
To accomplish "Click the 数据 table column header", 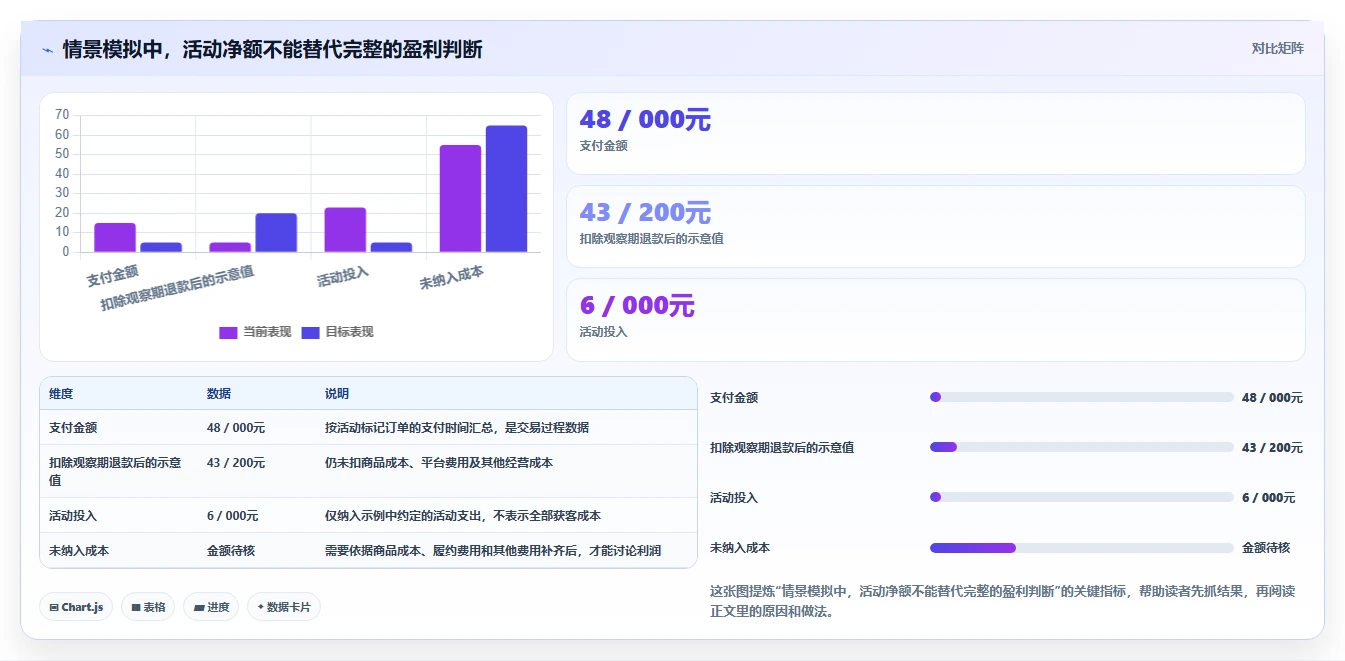I will tap(219, 394).
